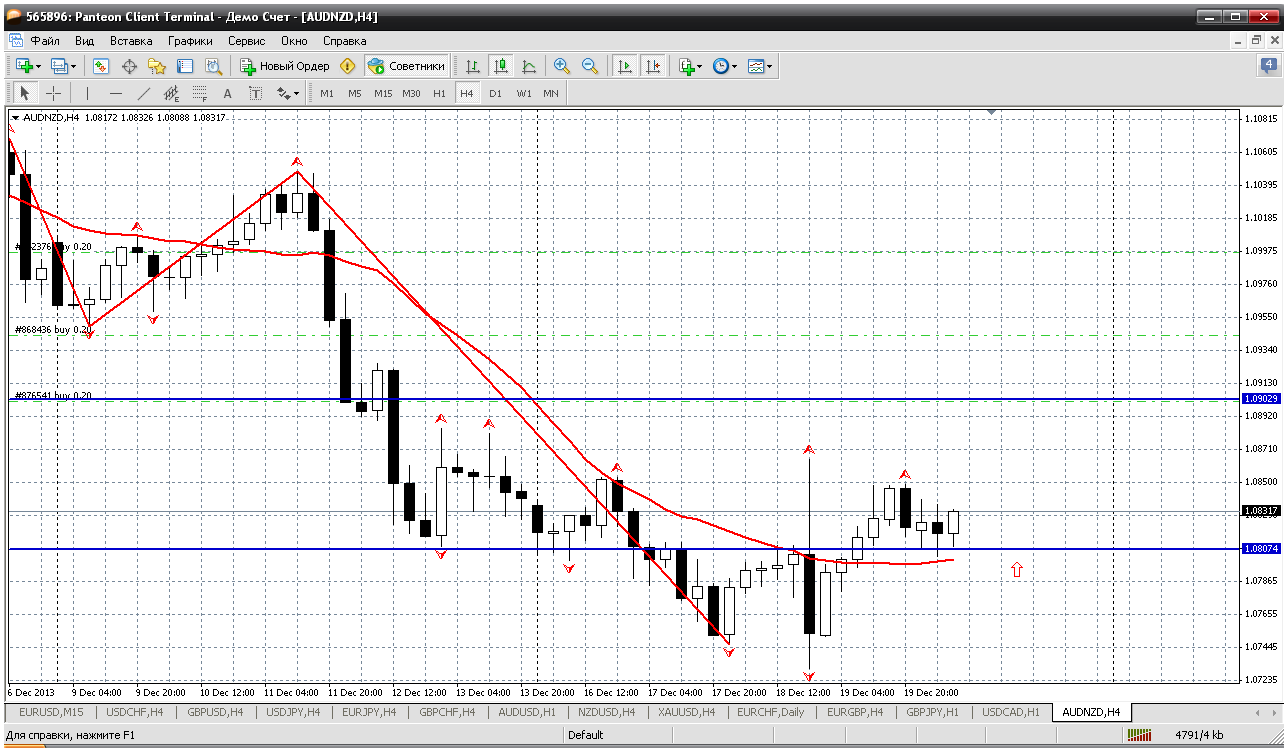Image resolution: width=1288 pixels, height=748 pixels.
Task: Open the Файл menu
Action: [x=45, y=41]
